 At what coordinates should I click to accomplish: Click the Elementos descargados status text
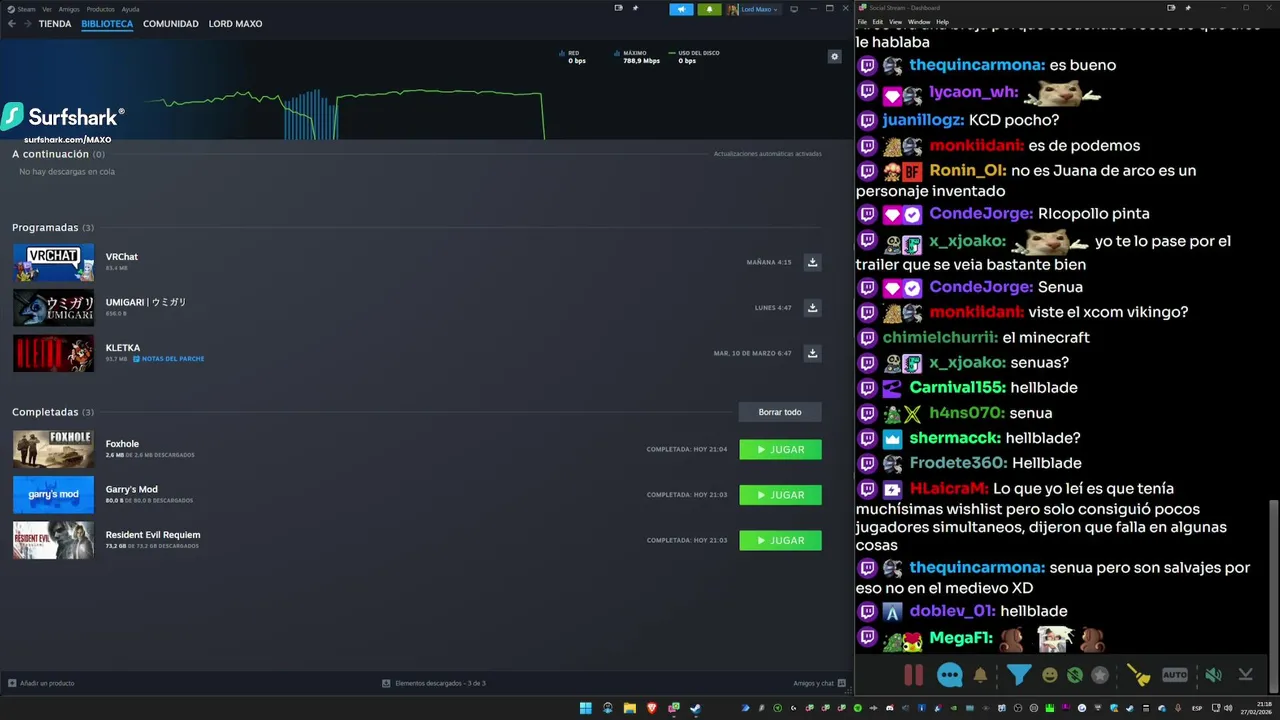click(x=439, y=683)
